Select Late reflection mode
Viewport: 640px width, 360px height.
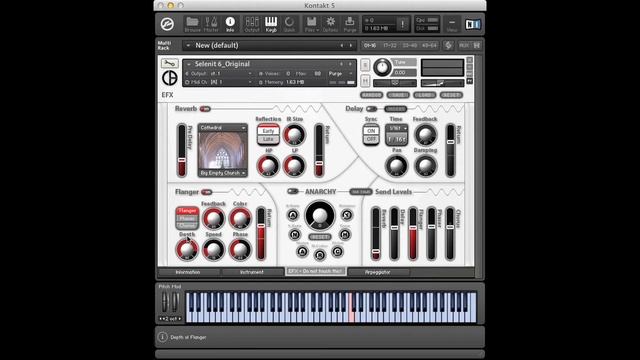(268, 139)
